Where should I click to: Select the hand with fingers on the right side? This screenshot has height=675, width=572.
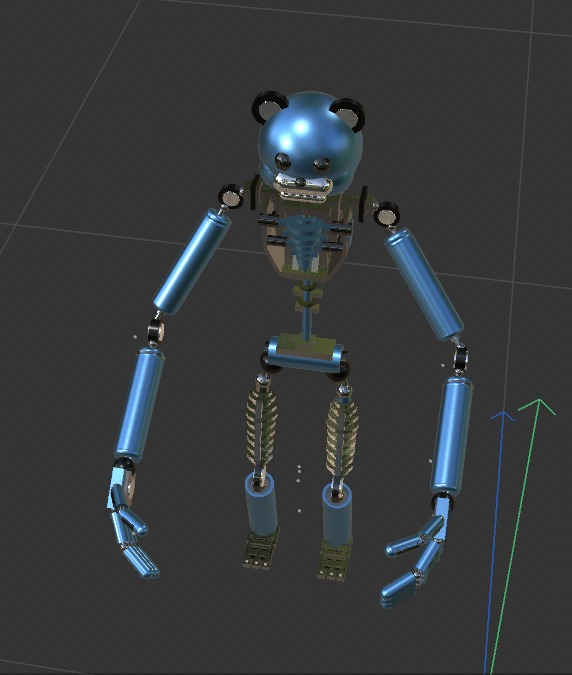[x=415, y=551]
